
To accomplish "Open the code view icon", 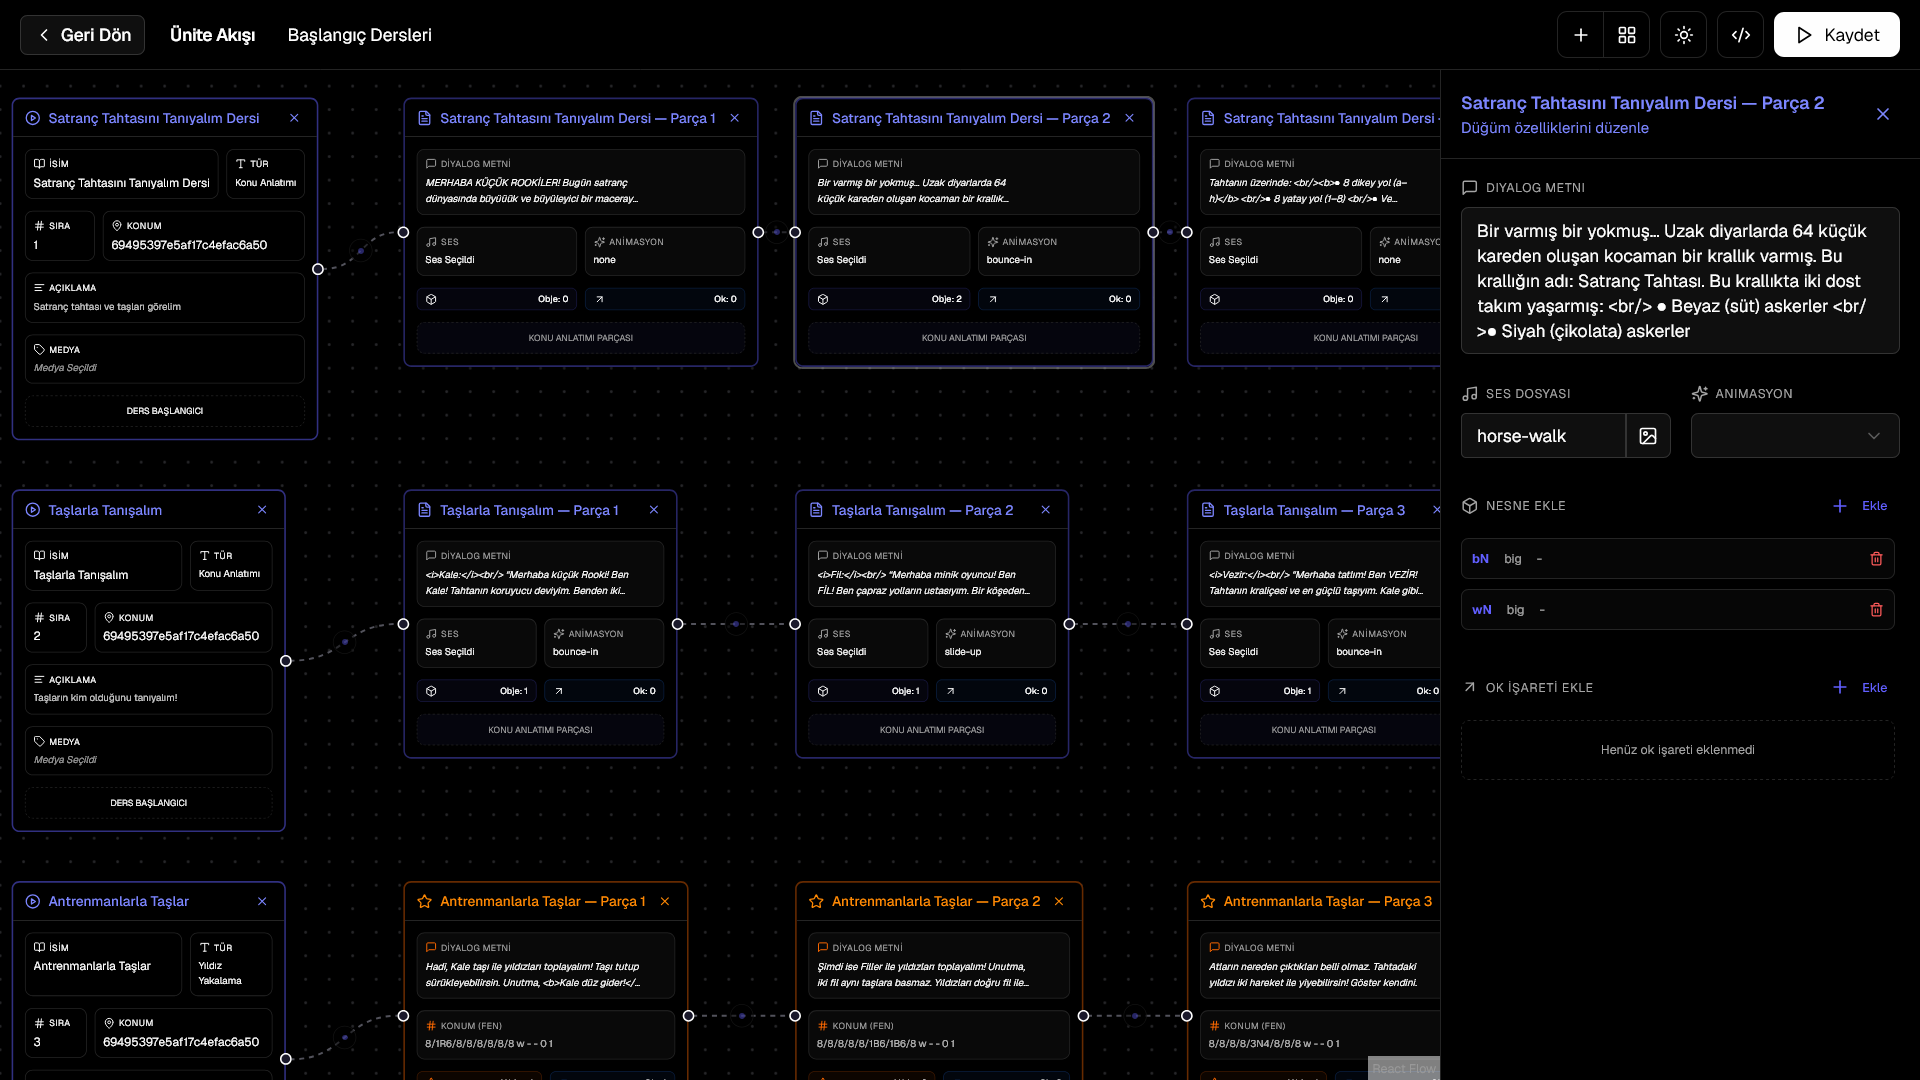I will (1741, 35).
